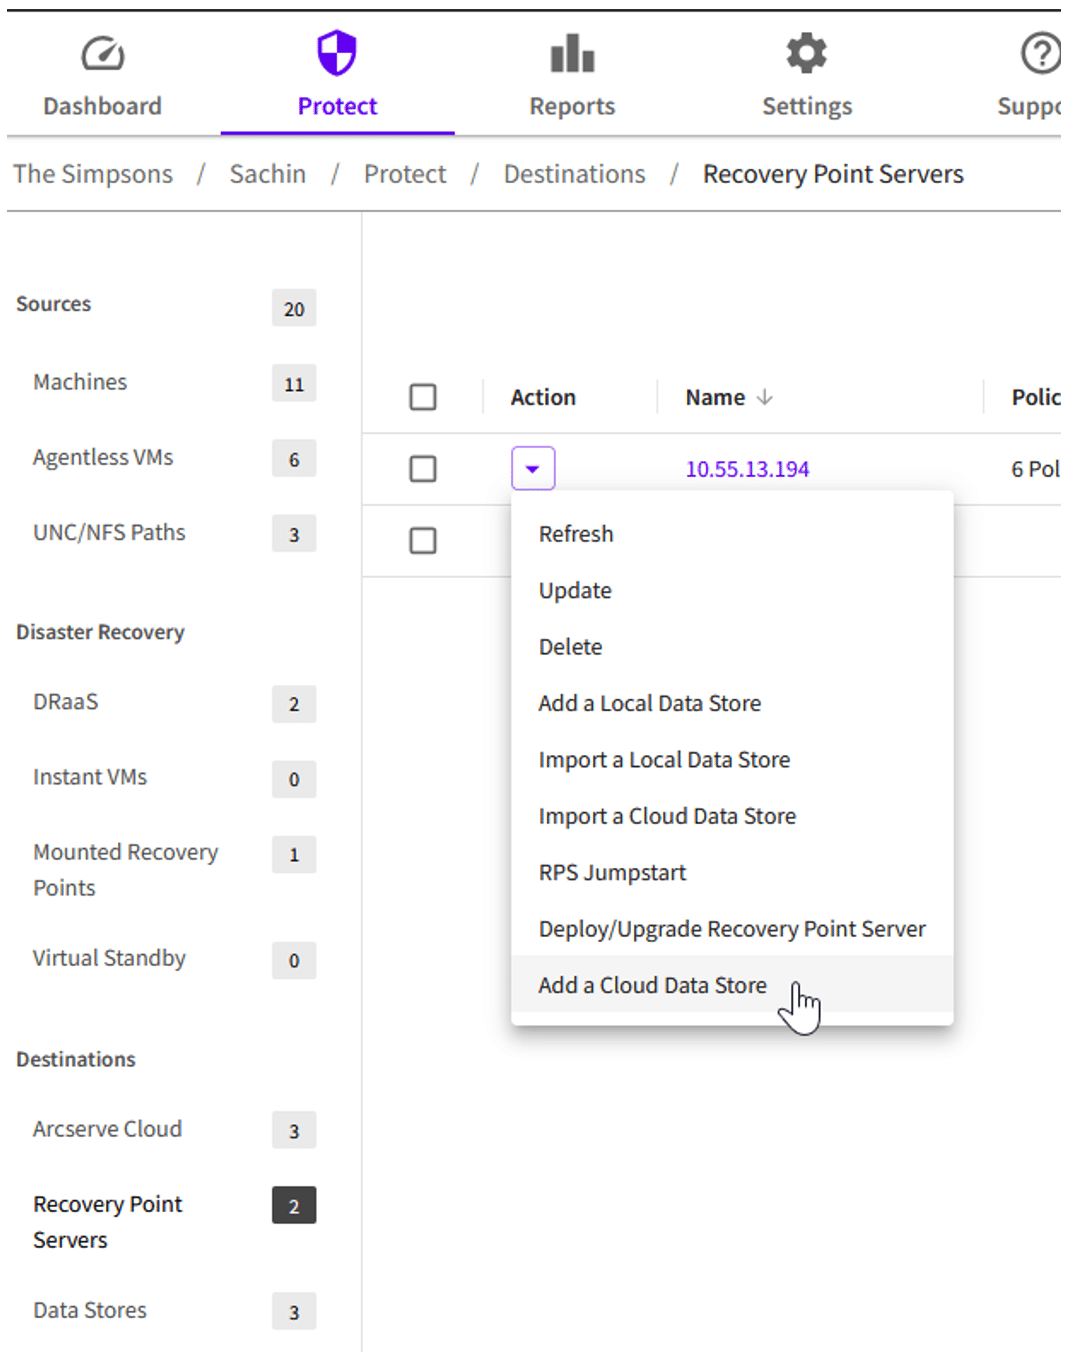Viewport: 1076px width, 1358px height.
Task: Choose Refresh from the action menu
Action: pyautogui.click(x=732, y=534)
